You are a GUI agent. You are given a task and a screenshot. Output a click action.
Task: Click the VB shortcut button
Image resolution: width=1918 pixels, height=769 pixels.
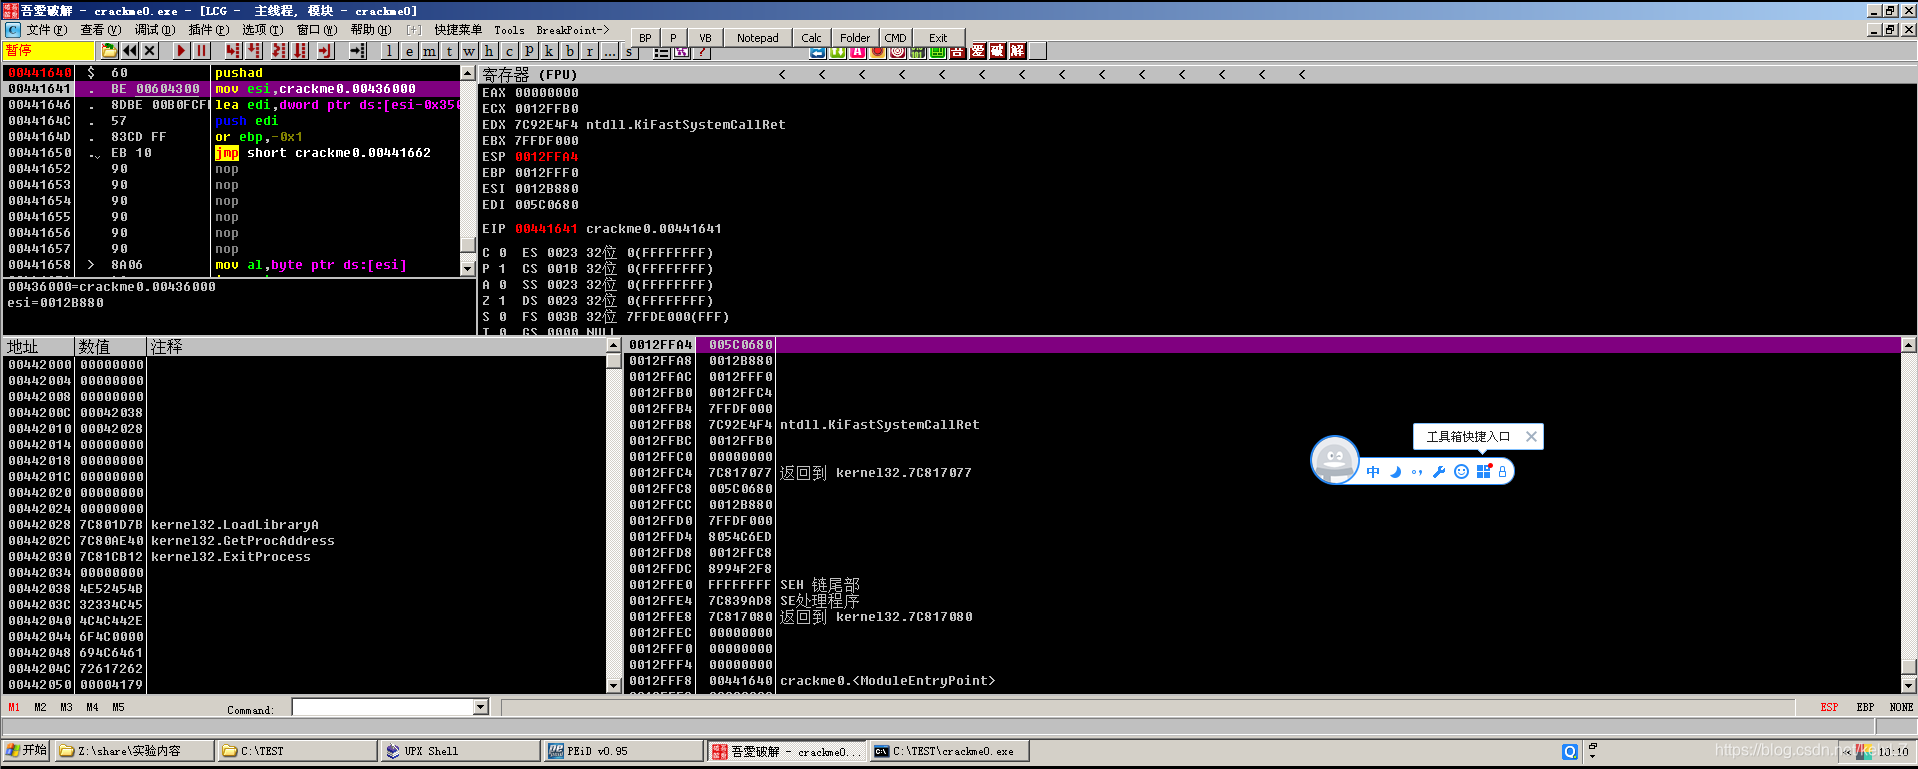coord(705,38)
